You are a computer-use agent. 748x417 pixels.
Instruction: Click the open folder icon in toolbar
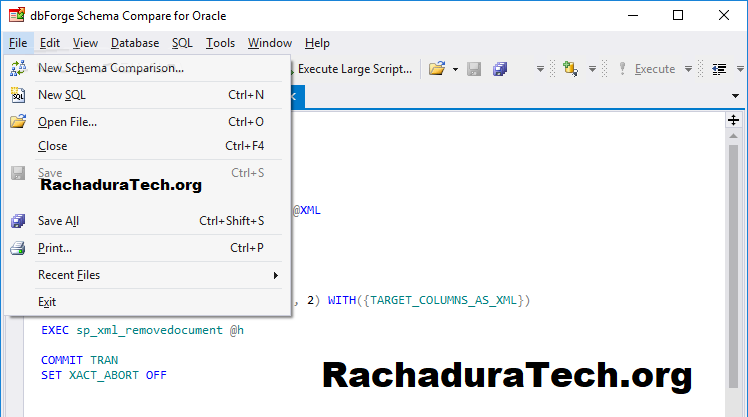click(437, 69)
